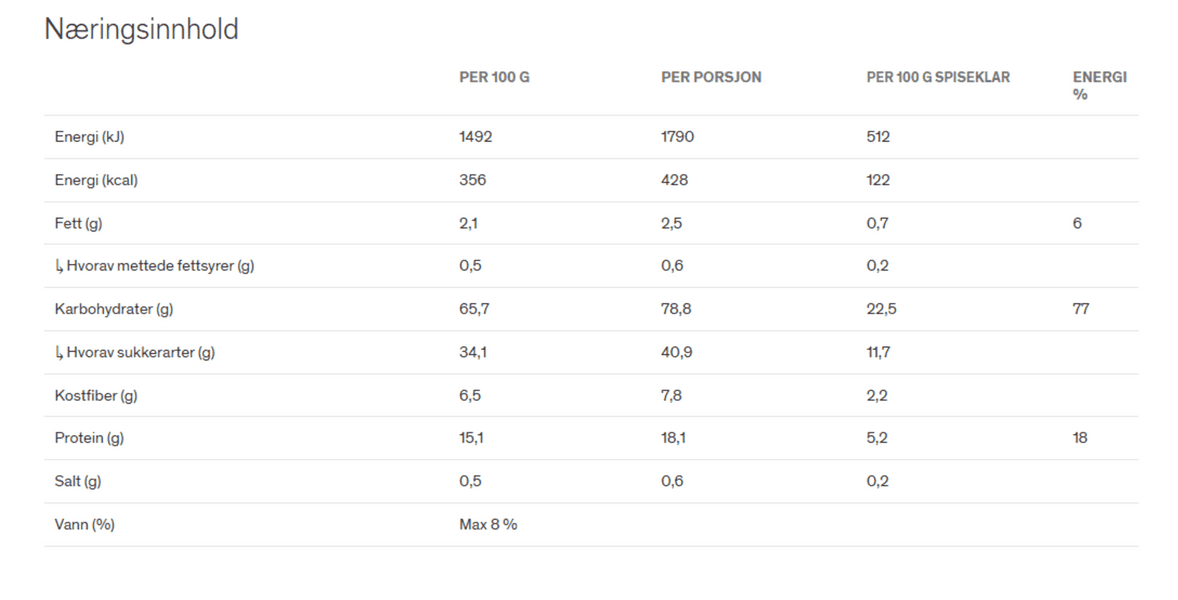Screen dimensions: 1178x600
Task: Click the ENERGI % column header
Action: [1099, 85]
